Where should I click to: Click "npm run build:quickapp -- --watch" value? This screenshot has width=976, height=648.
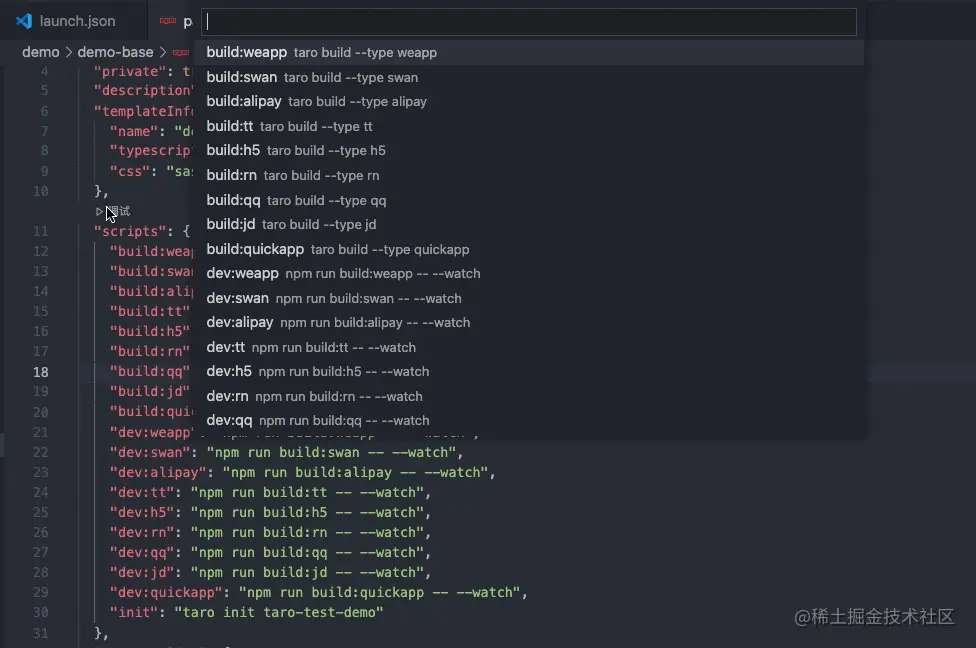[x=380, y=592]
